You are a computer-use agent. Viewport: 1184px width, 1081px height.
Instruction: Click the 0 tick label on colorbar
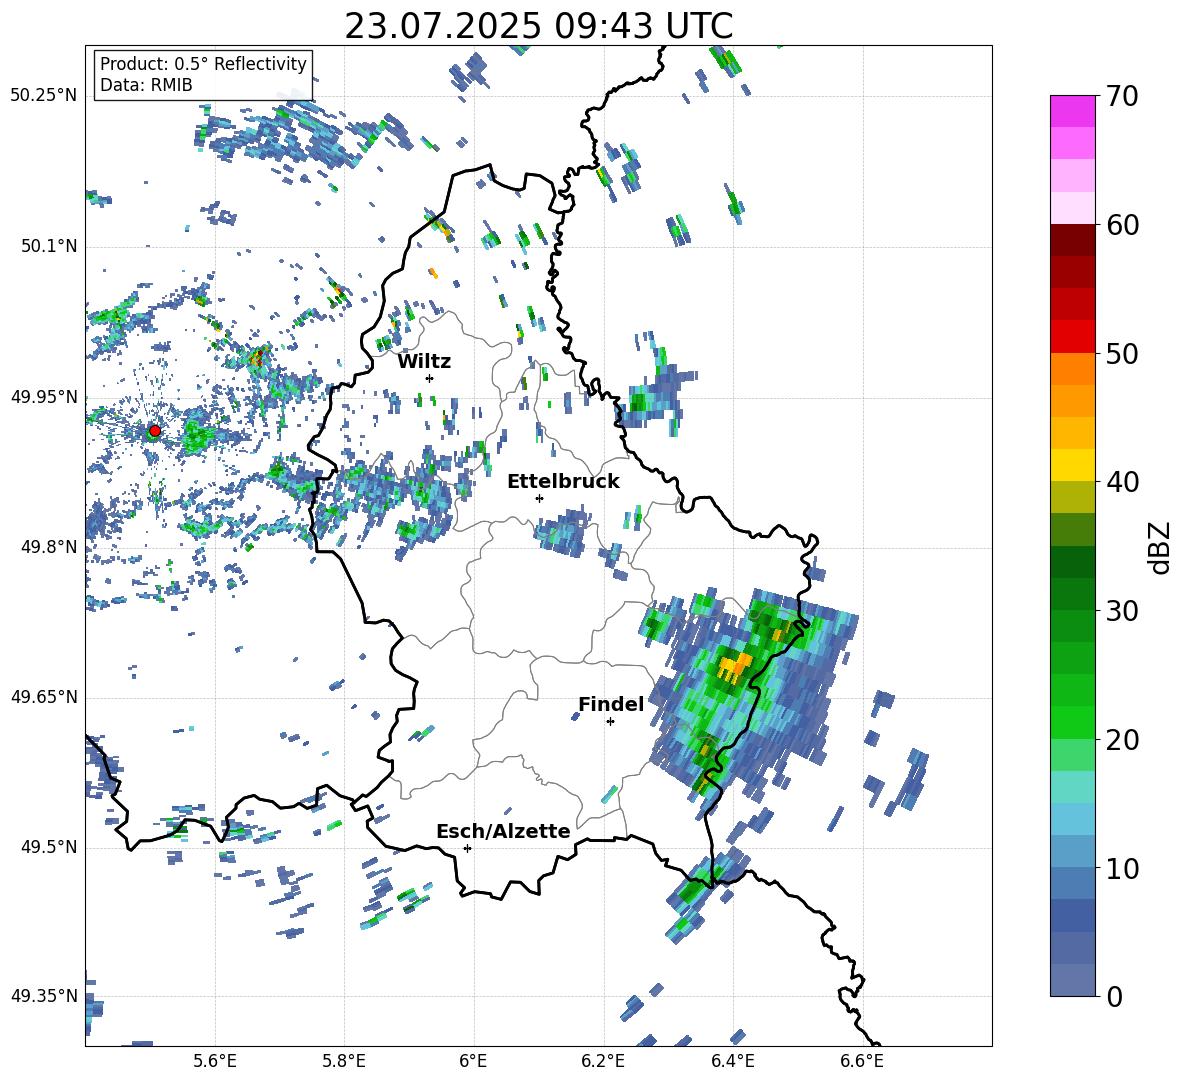pos(1114,996)
